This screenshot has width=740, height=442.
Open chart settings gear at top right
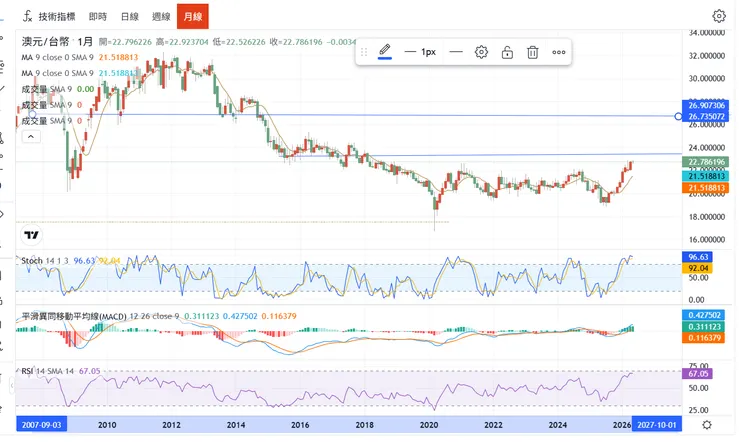[719, 16]
